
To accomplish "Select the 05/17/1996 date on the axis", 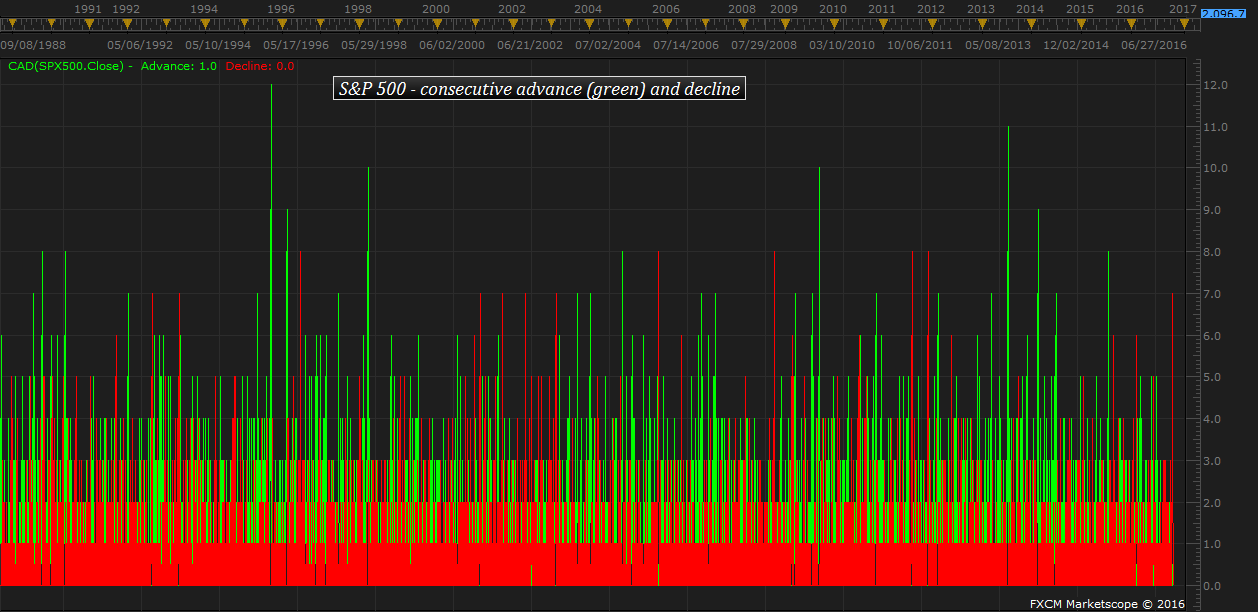I will (295, 45).
